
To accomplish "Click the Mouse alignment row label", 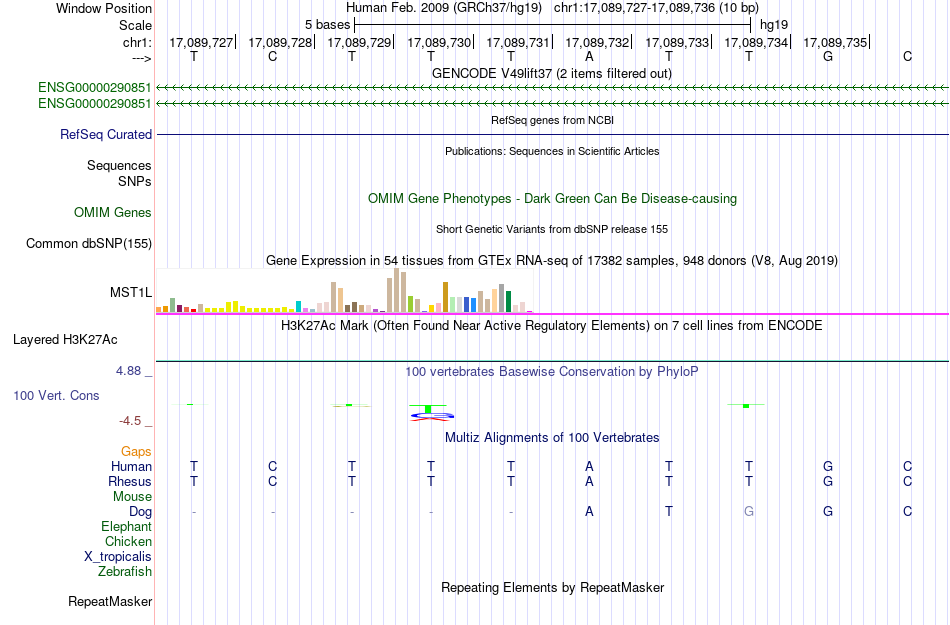I will 133,497.
